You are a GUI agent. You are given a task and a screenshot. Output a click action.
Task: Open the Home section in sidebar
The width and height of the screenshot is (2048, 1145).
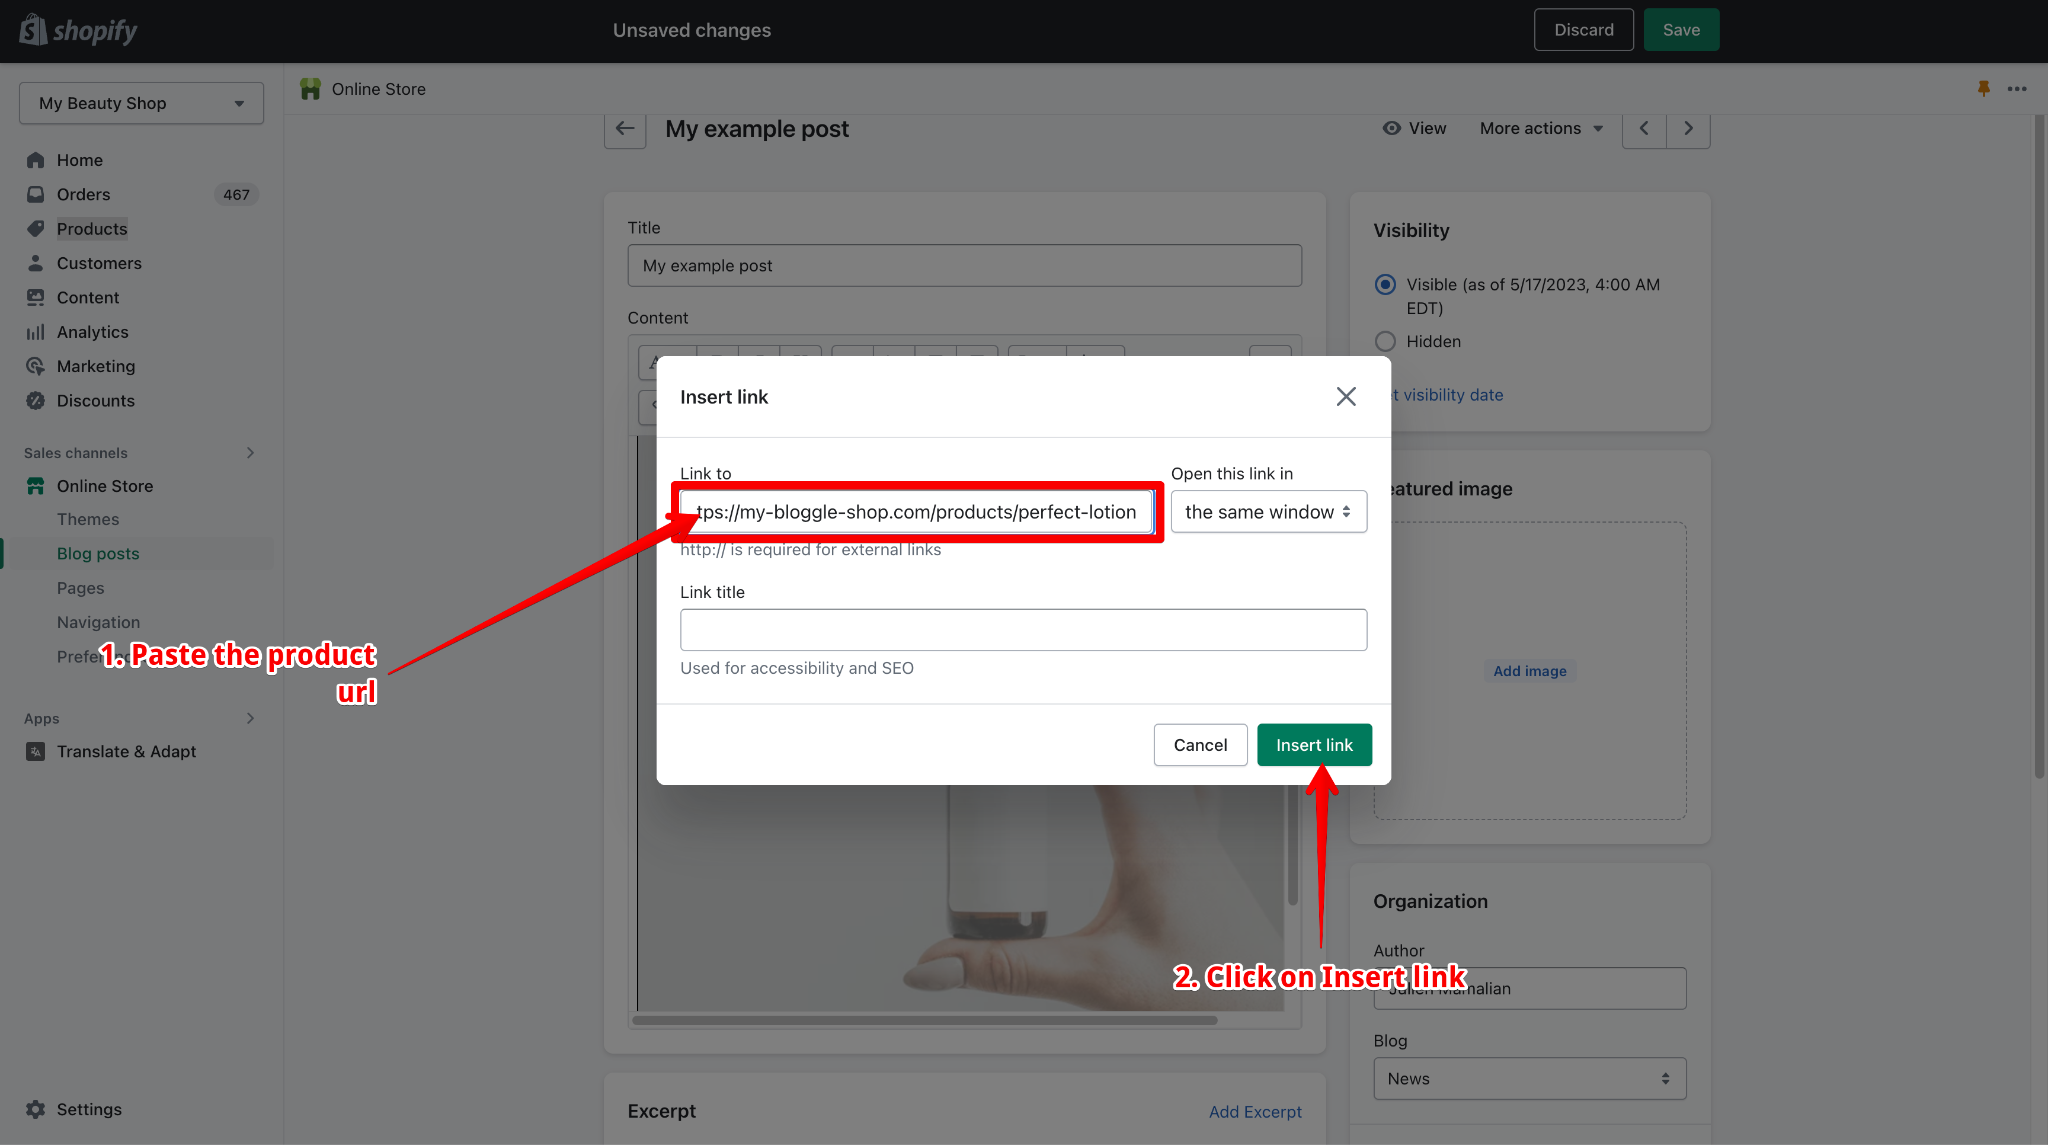pyautogui.click(x=80, y=160)
